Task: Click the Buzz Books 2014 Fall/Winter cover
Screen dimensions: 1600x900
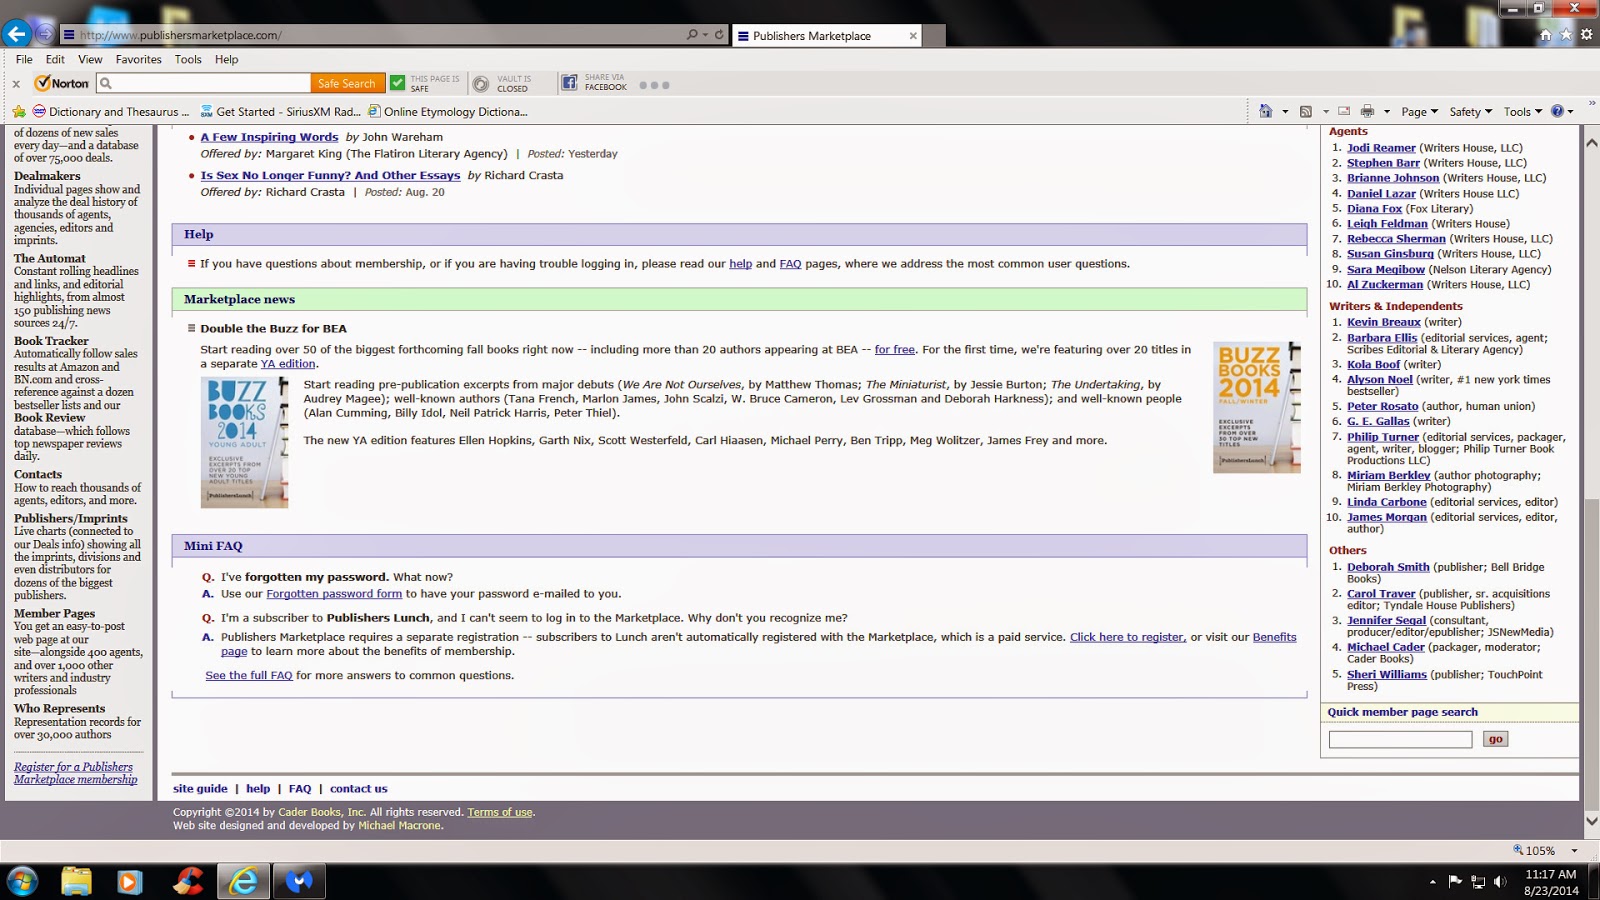Action: click(x=1257, y=407)
